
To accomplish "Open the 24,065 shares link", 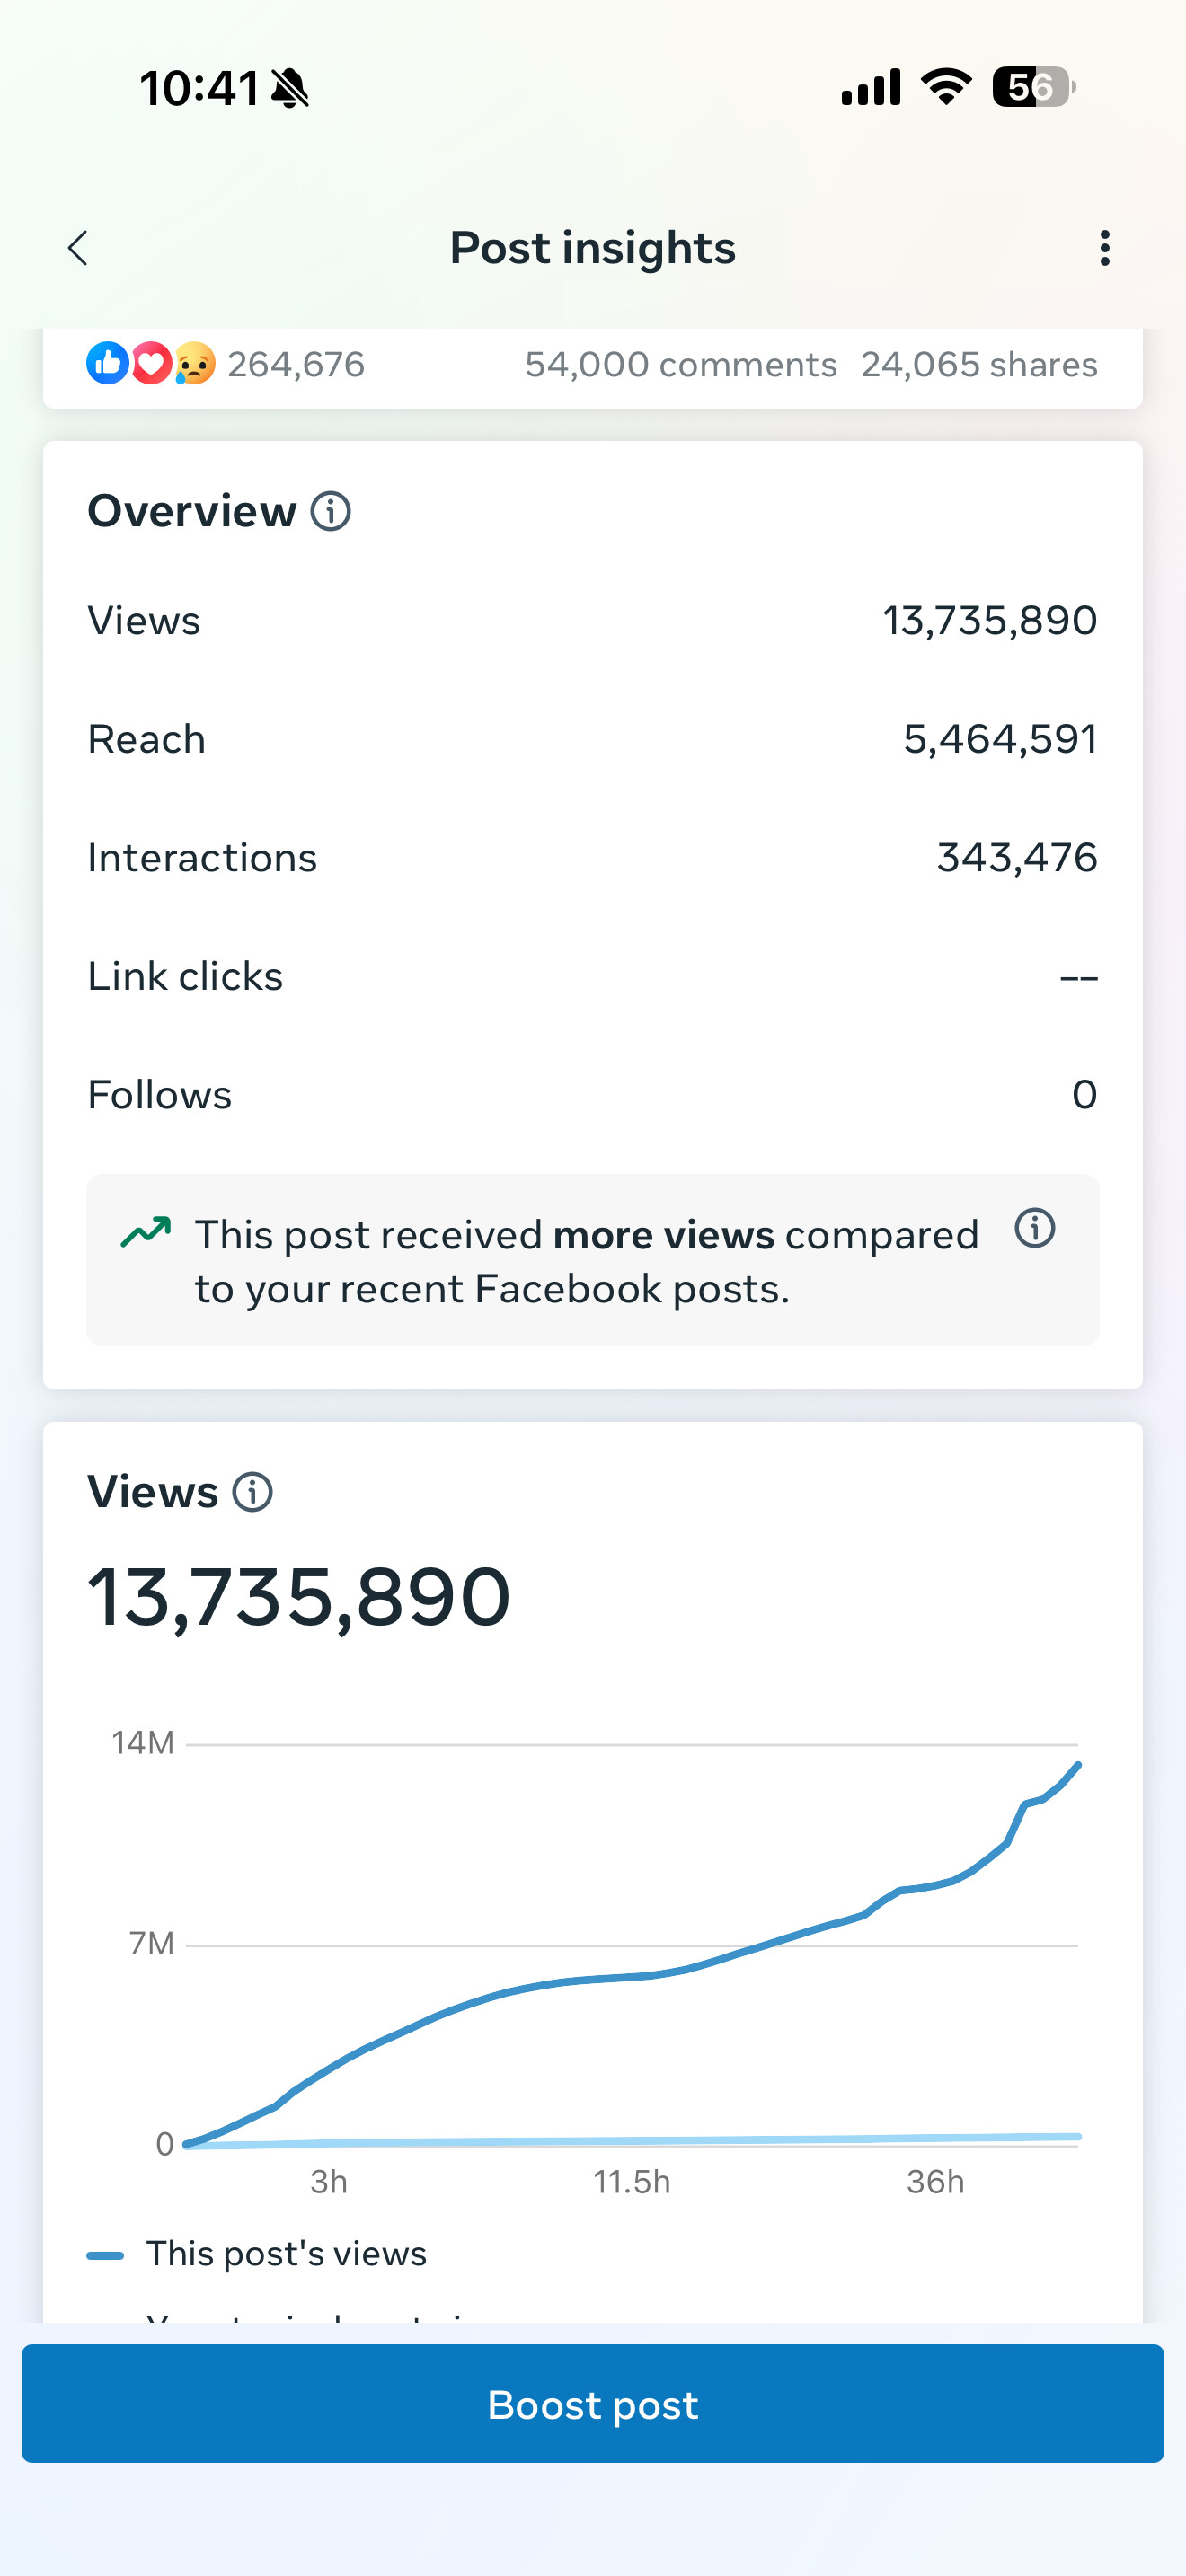I will (978, 365).
